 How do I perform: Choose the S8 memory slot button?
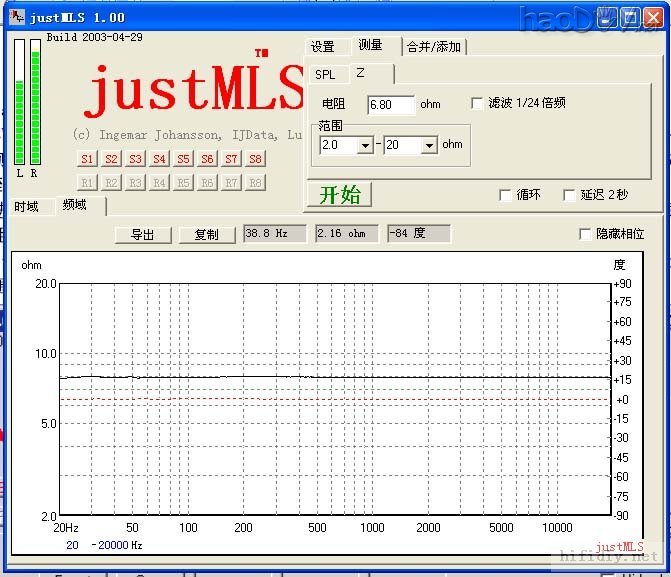tap(255, 159)
